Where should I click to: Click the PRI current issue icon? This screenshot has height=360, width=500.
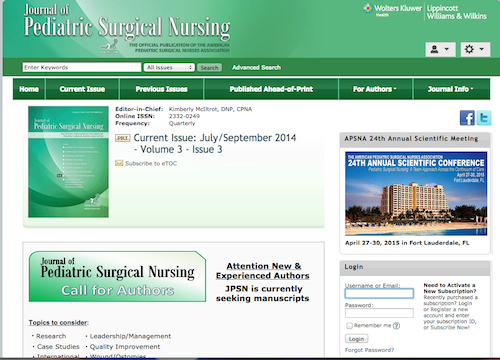[x=122, y=138]
